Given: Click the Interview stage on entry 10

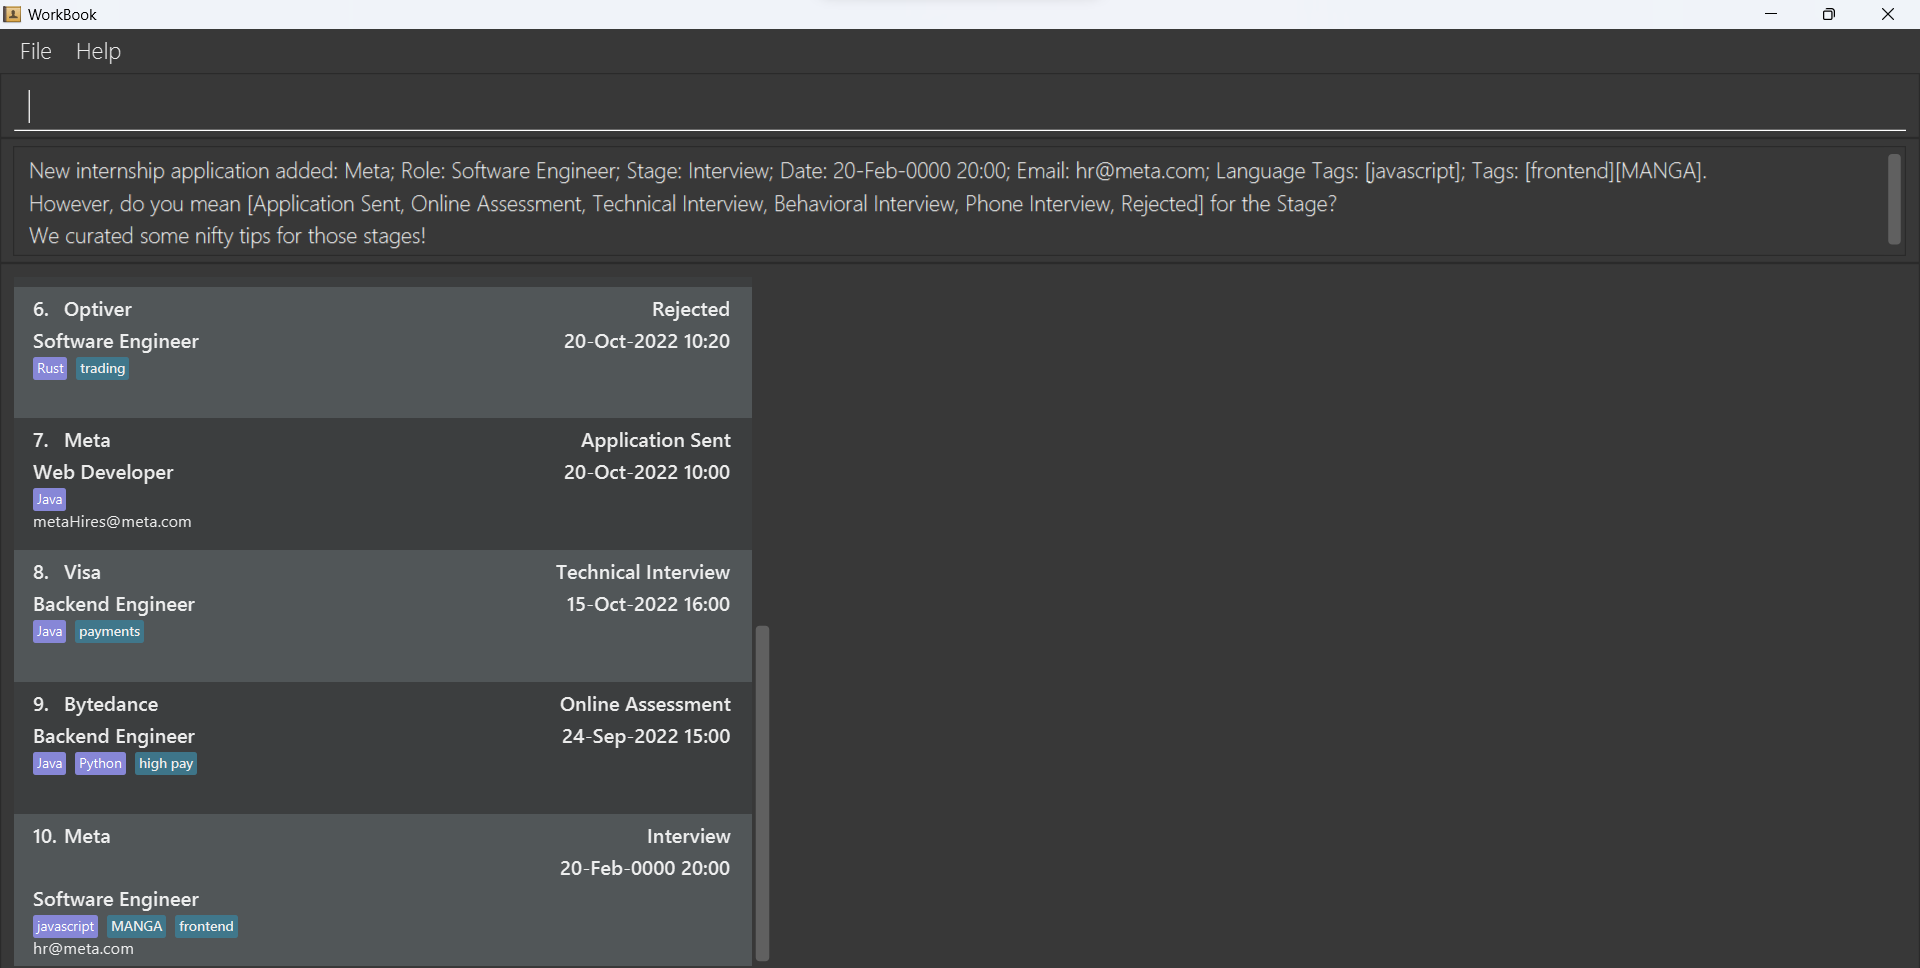Looking at the screenshot, I should [x=688, y=836].
